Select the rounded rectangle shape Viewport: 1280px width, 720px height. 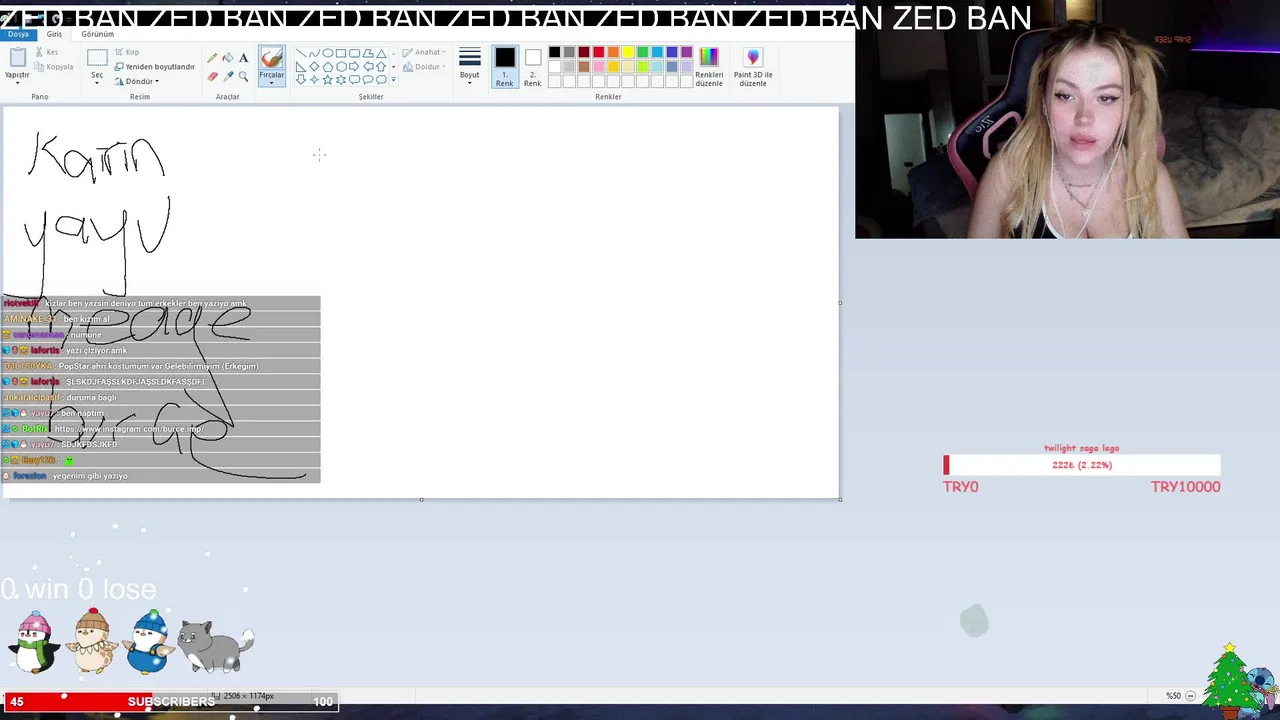click(354, 52)
